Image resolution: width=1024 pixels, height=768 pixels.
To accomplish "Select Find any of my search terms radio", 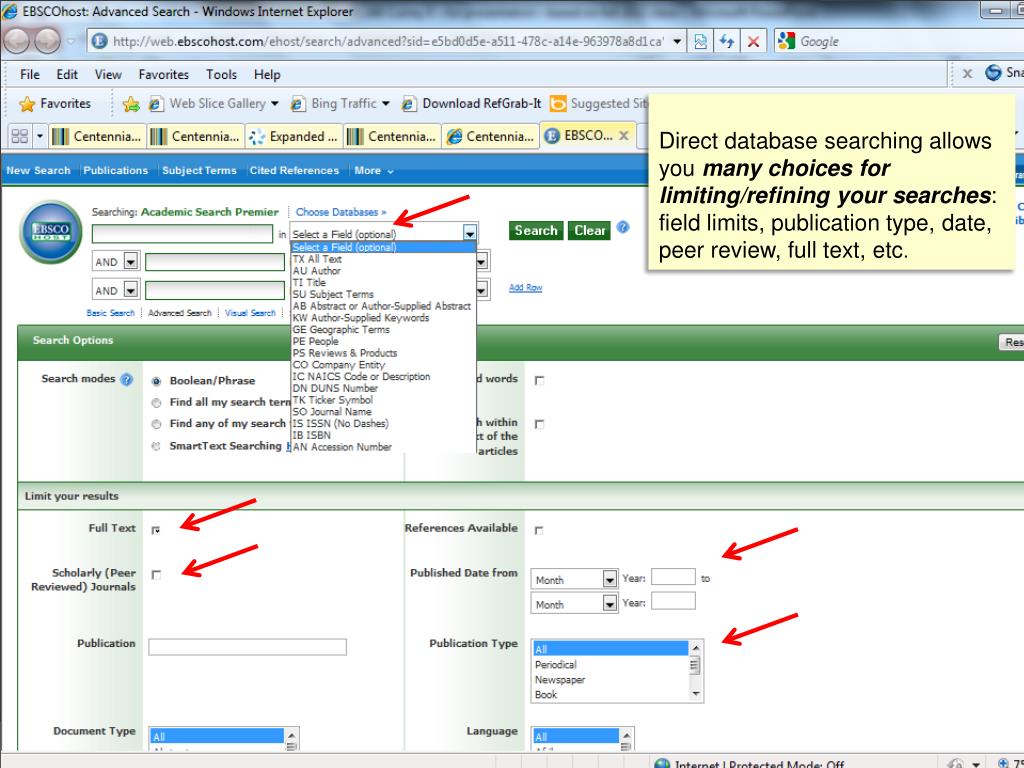I will click(156, 424).
